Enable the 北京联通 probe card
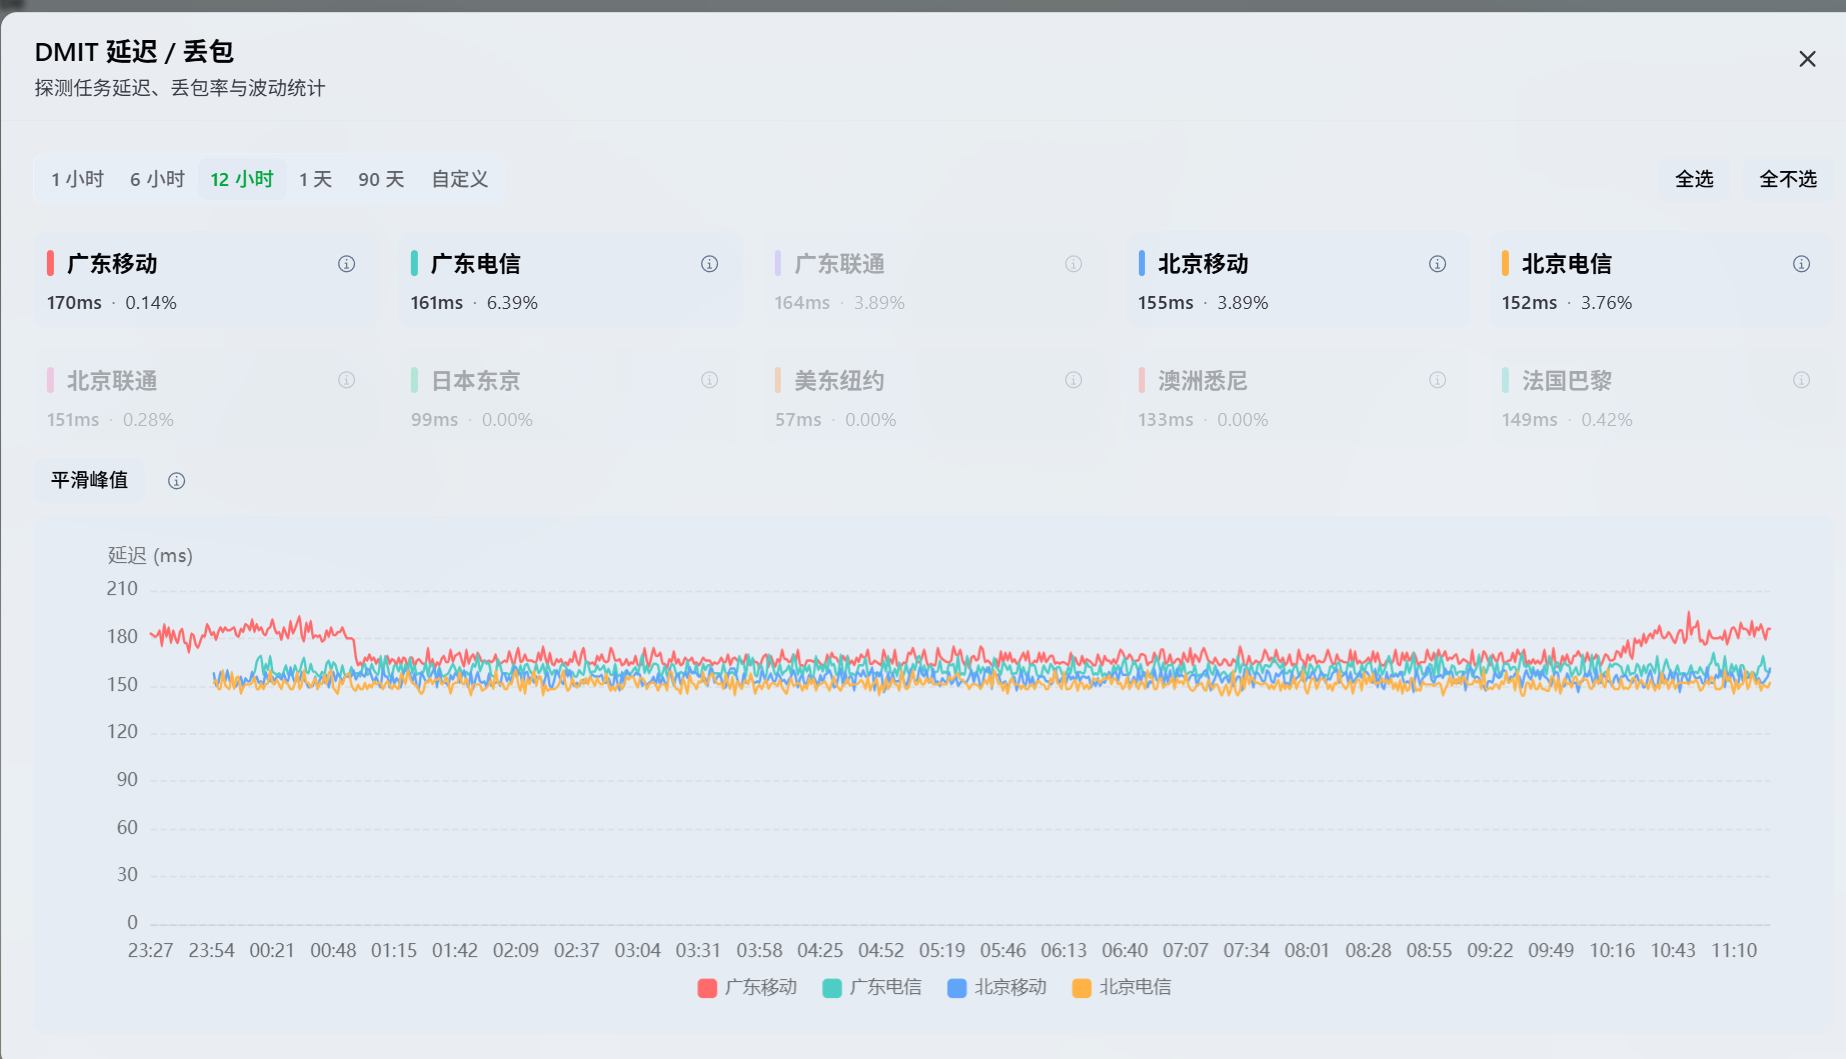 (x=205, y=398)
